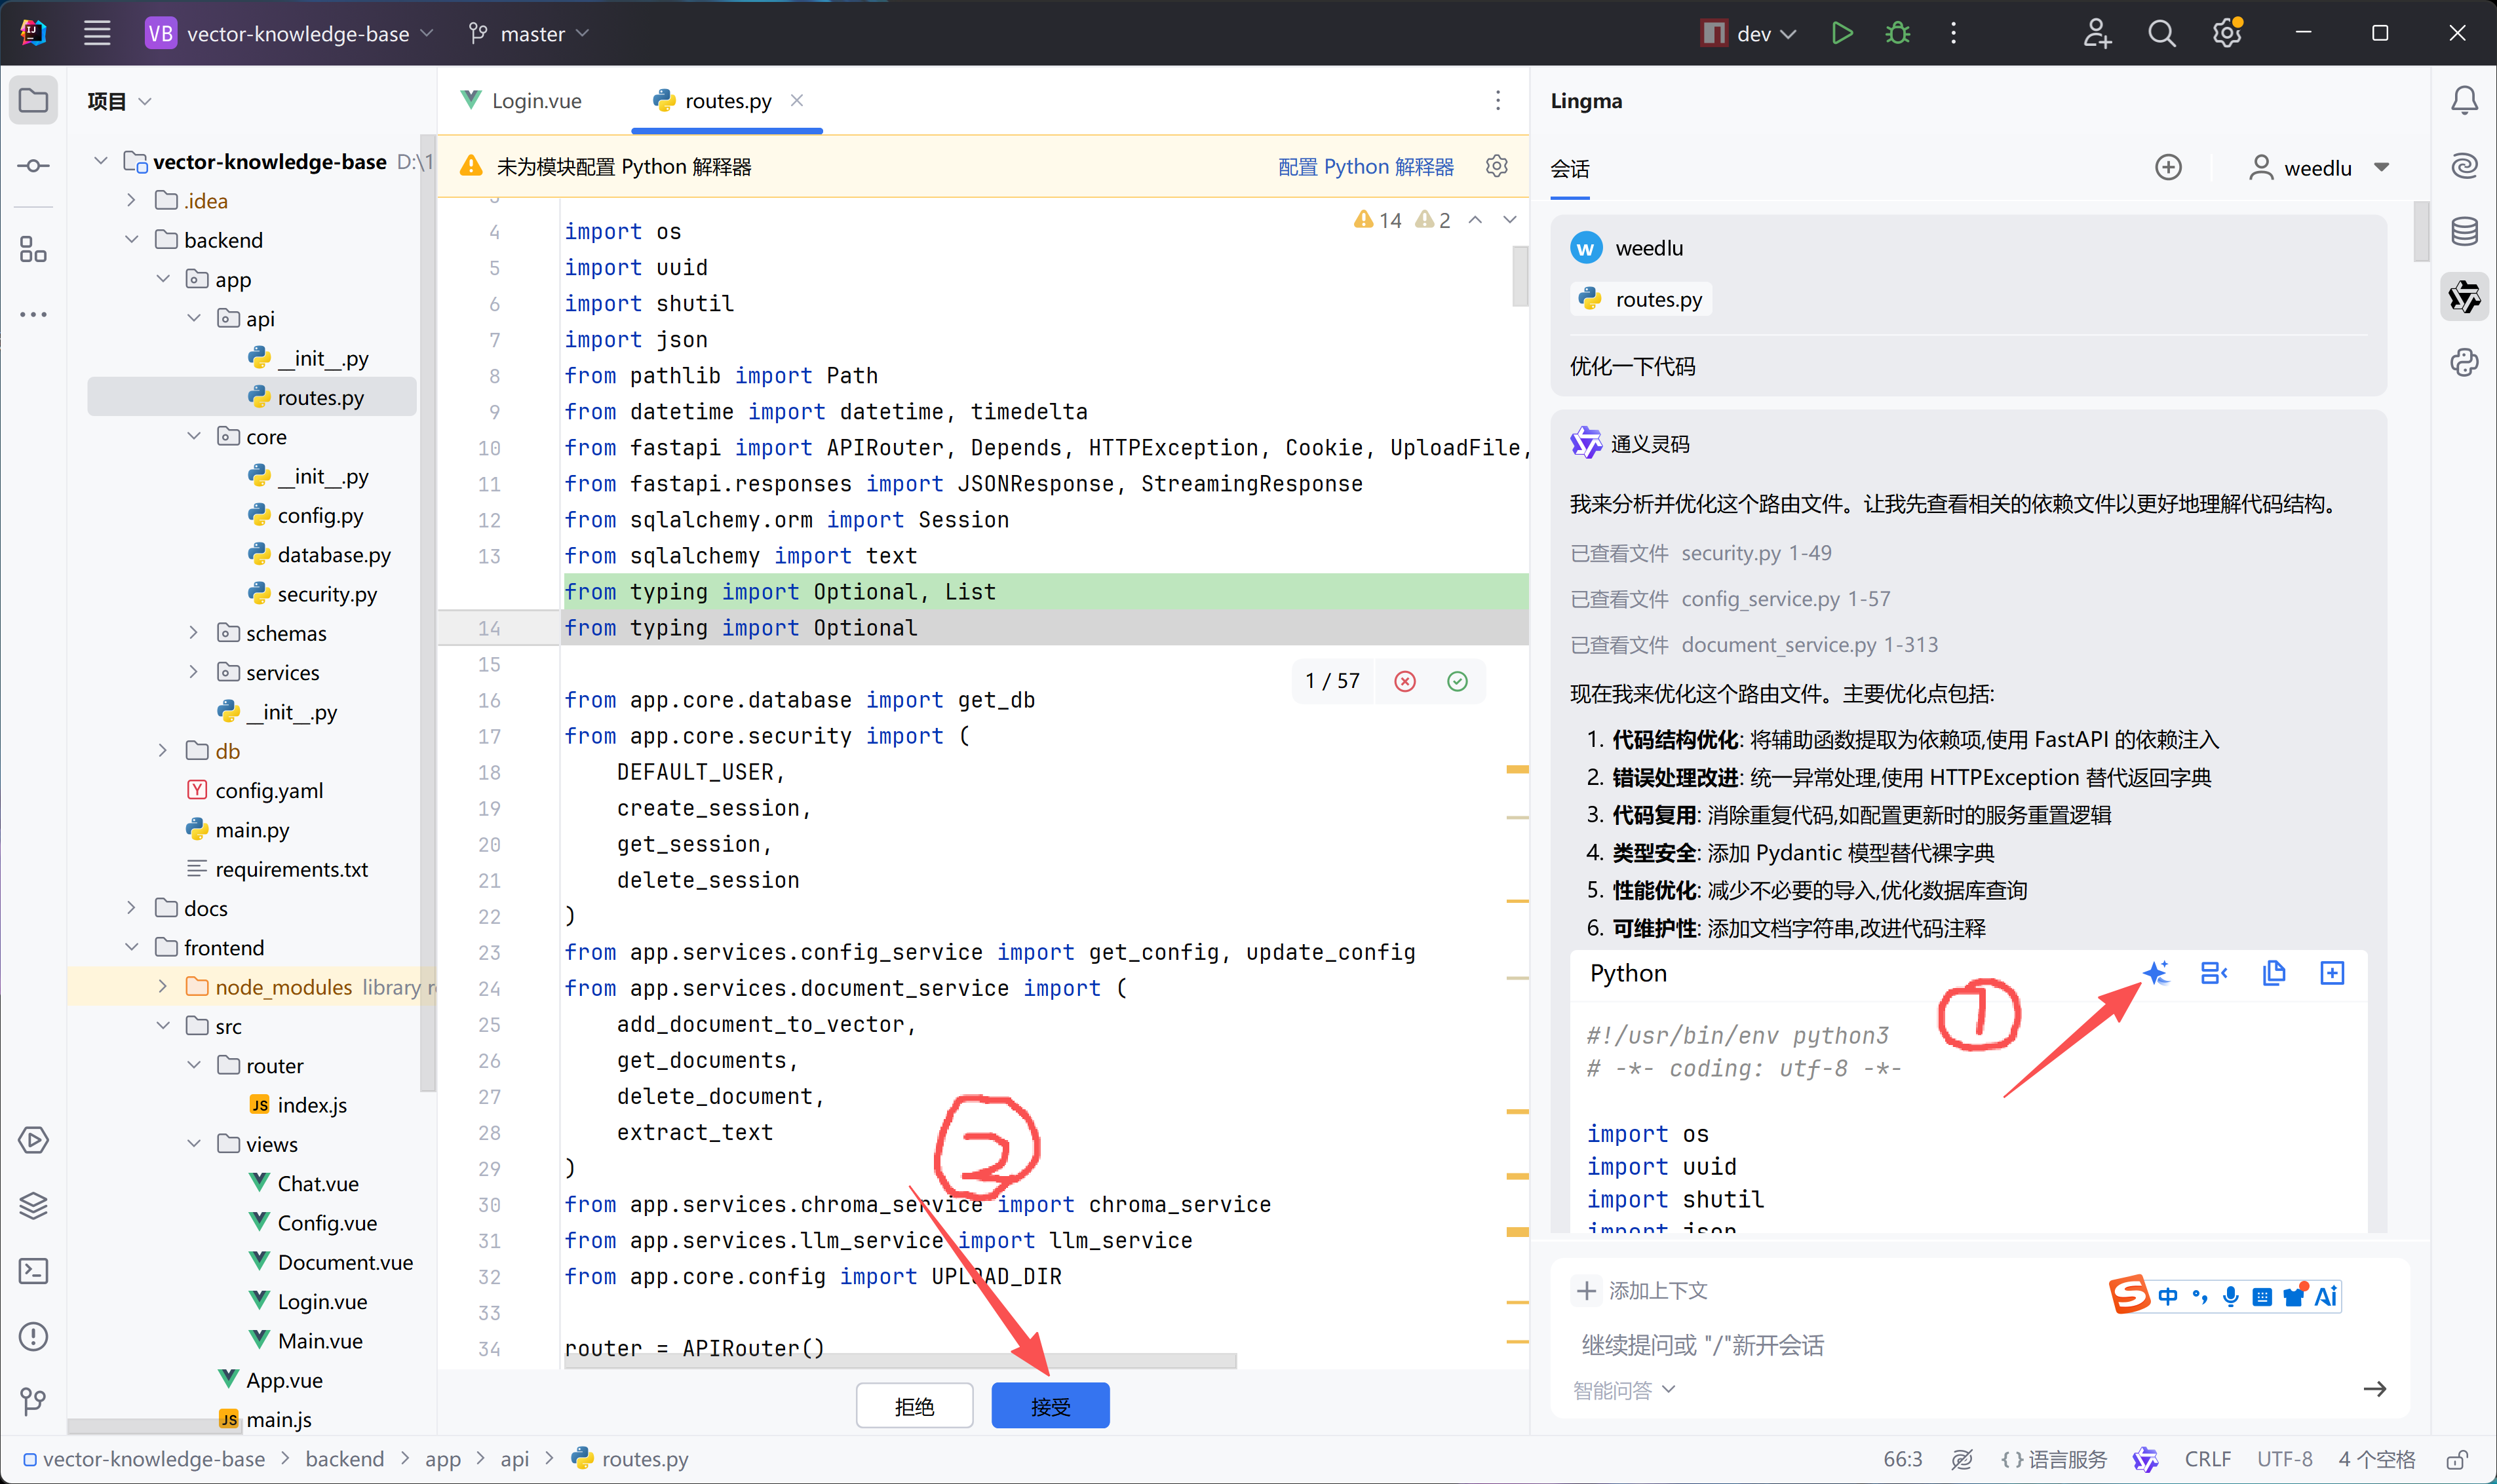Run the dev configuration

tap(1841, 33)
